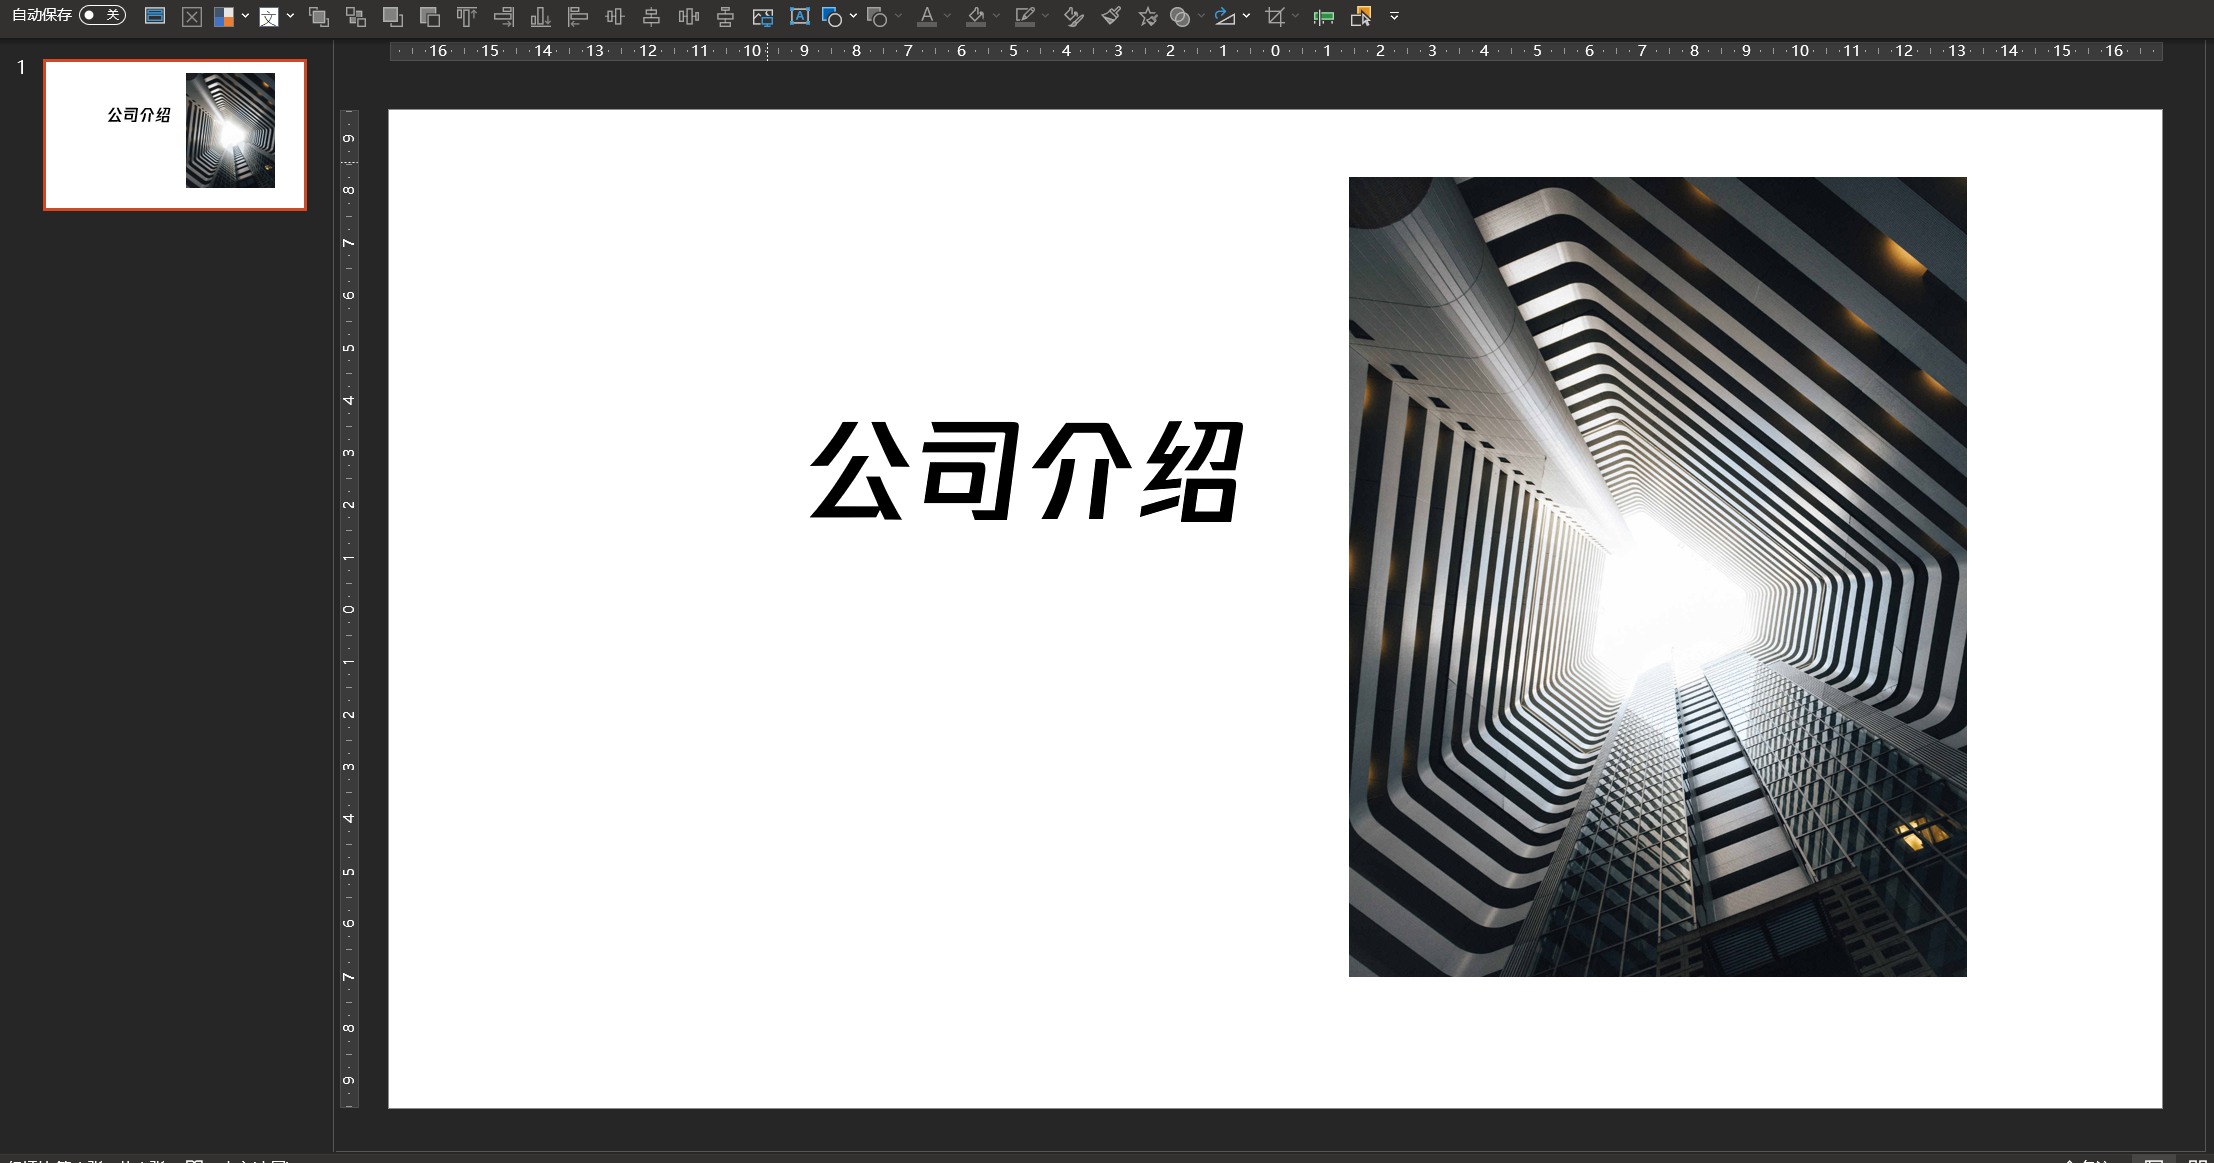Click the Align Bottom icon
The image size is (2214, 1163).
point(540,16)
